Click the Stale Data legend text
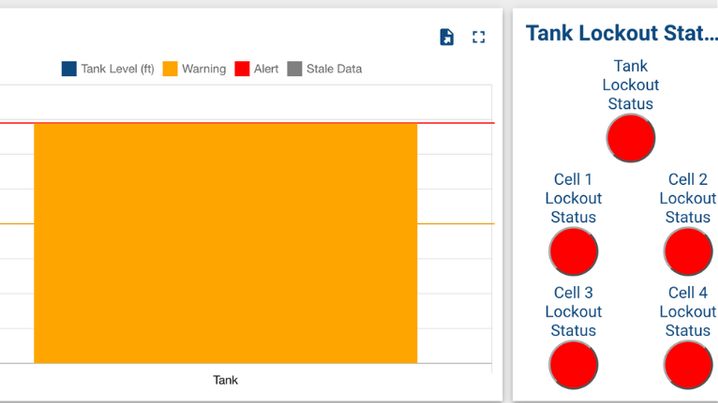718x403 pixels. [334, 69]
